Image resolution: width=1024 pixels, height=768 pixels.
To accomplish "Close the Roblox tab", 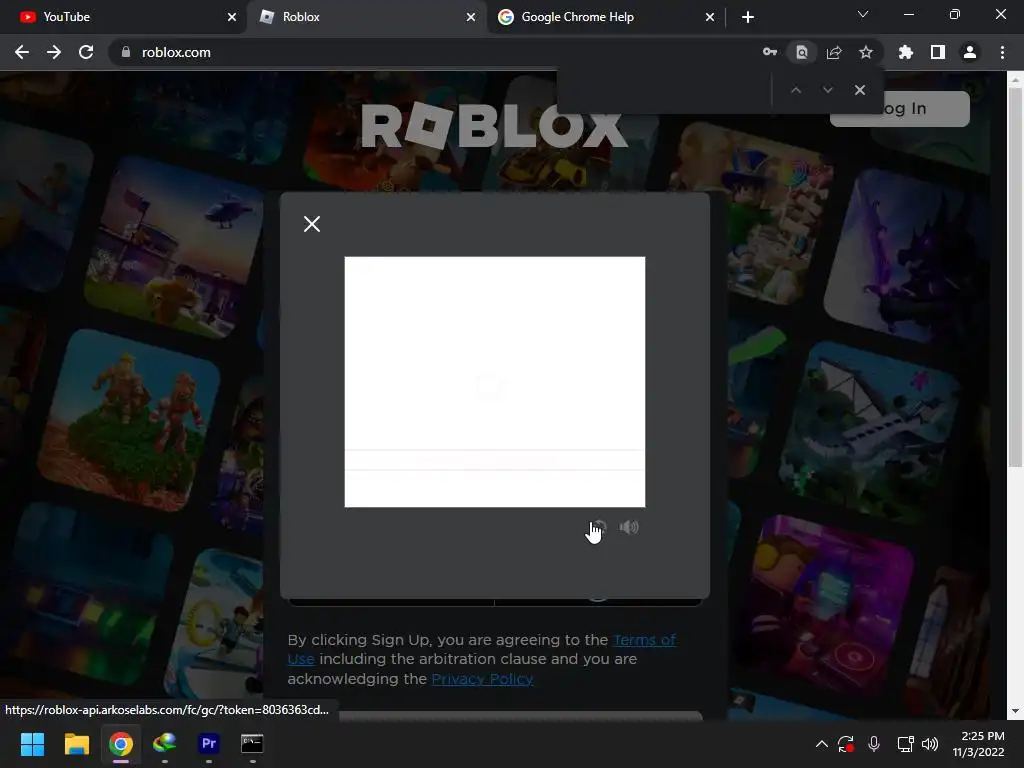I will coord(471,17).
